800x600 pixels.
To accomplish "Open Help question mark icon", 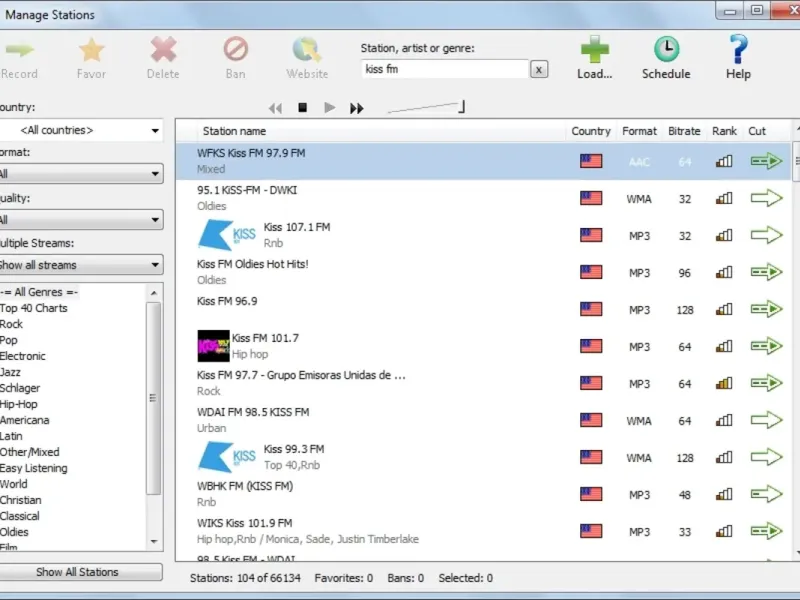I will point(738,49).
